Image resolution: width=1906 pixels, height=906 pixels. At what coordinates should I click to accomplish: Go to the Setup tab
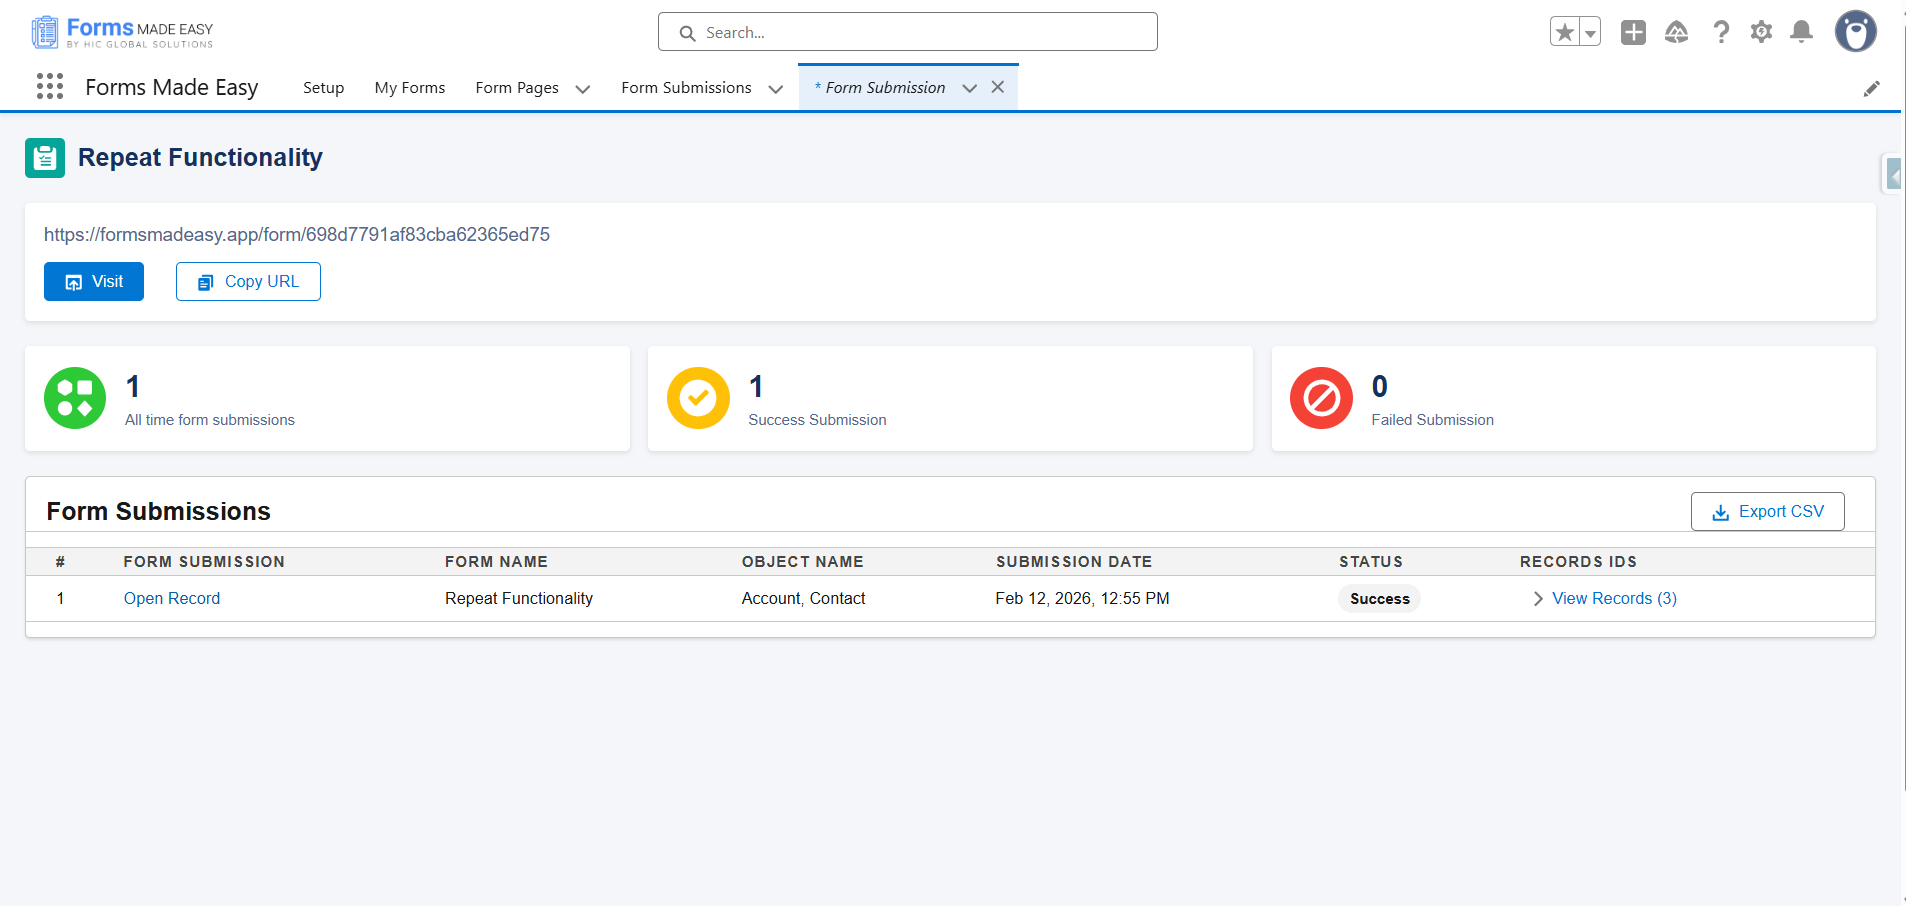click(x=323, y=88)
